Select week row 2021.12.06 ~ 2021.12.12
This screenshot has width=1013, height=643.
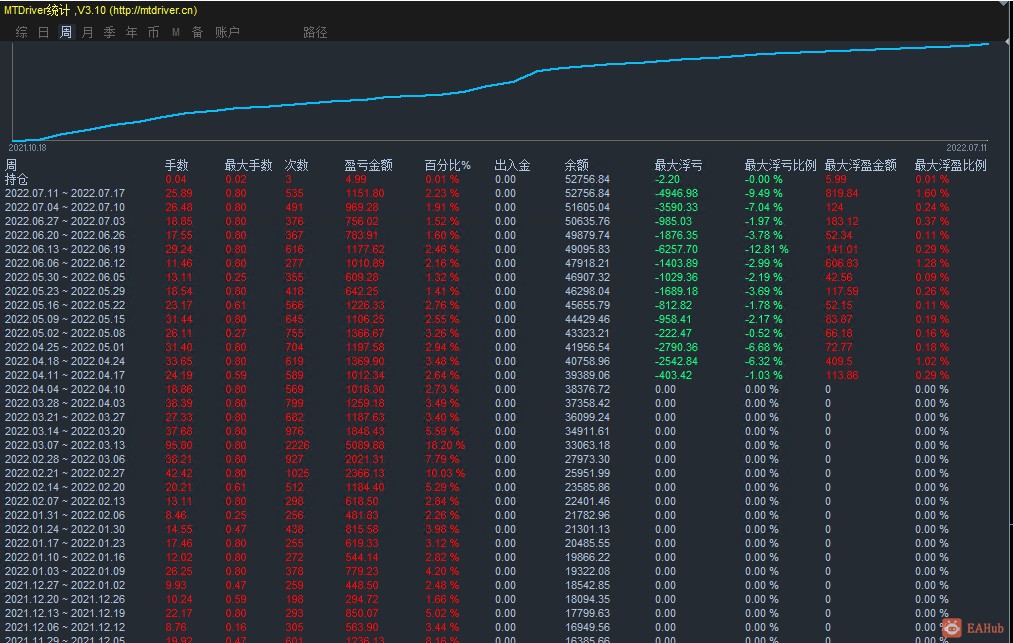65,627
